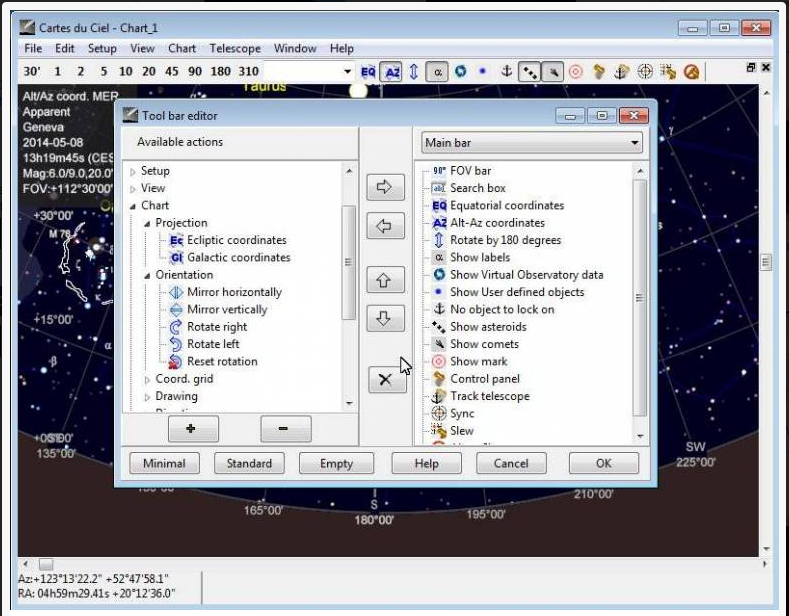Click the Empty preset button
Viewport: 789px width, 616px height.
pos(337,464)
